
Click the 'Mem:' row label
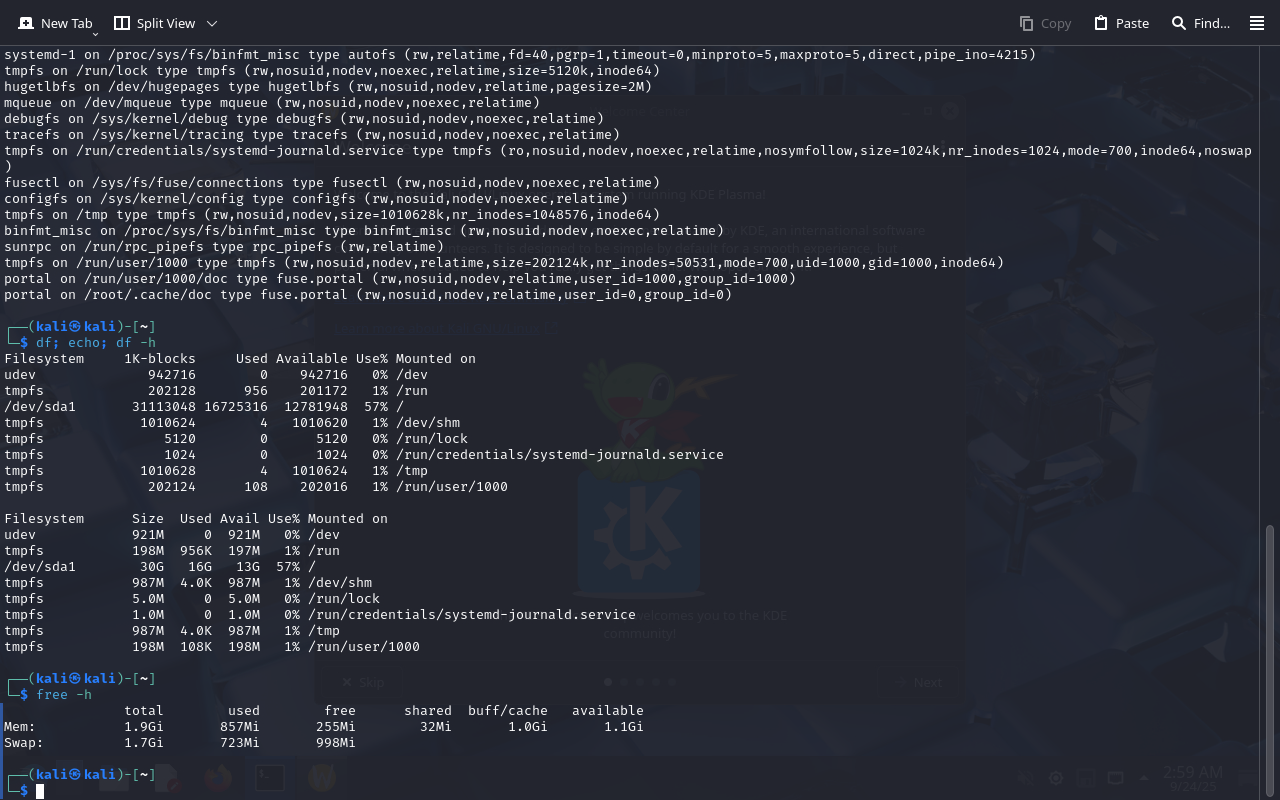[20, 727]
